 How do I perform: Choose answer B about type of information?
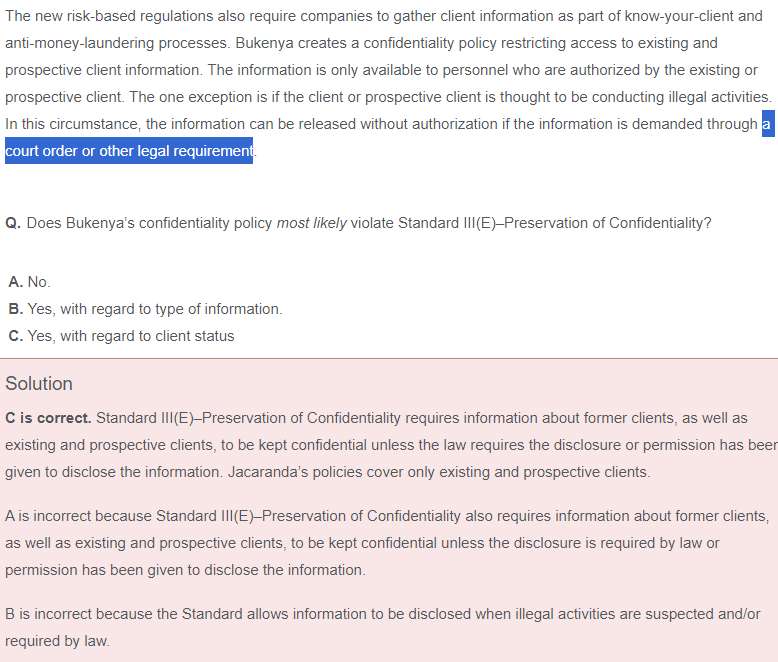(145, 309)
